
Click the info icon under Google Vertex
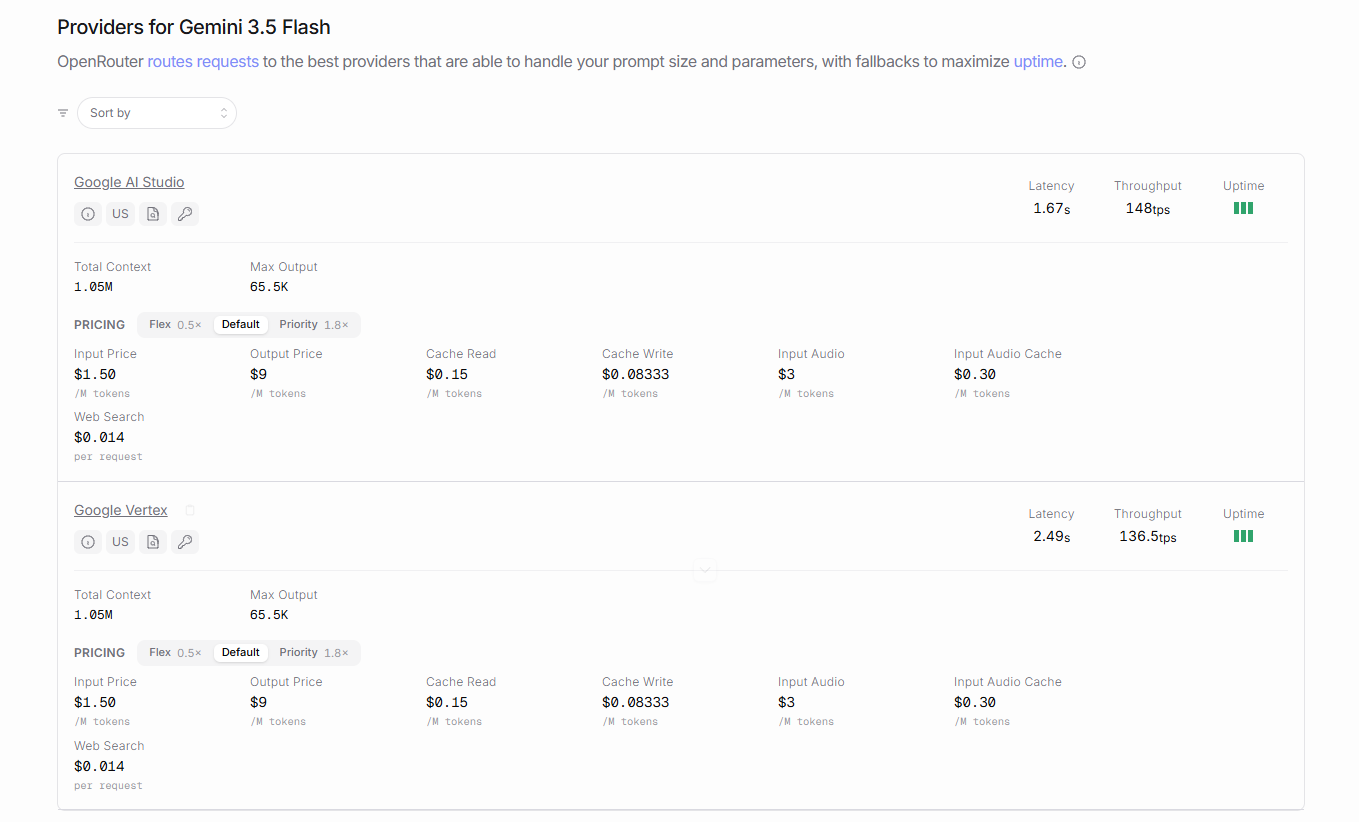click(88, 542)
